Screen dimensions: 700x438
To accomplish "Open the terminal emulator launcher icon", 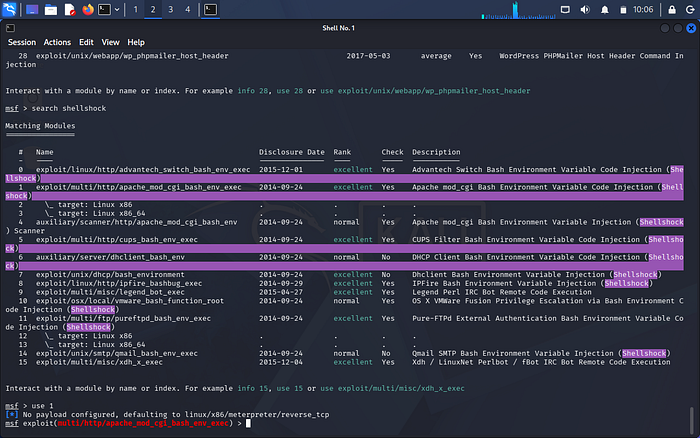I will point(104,9).
